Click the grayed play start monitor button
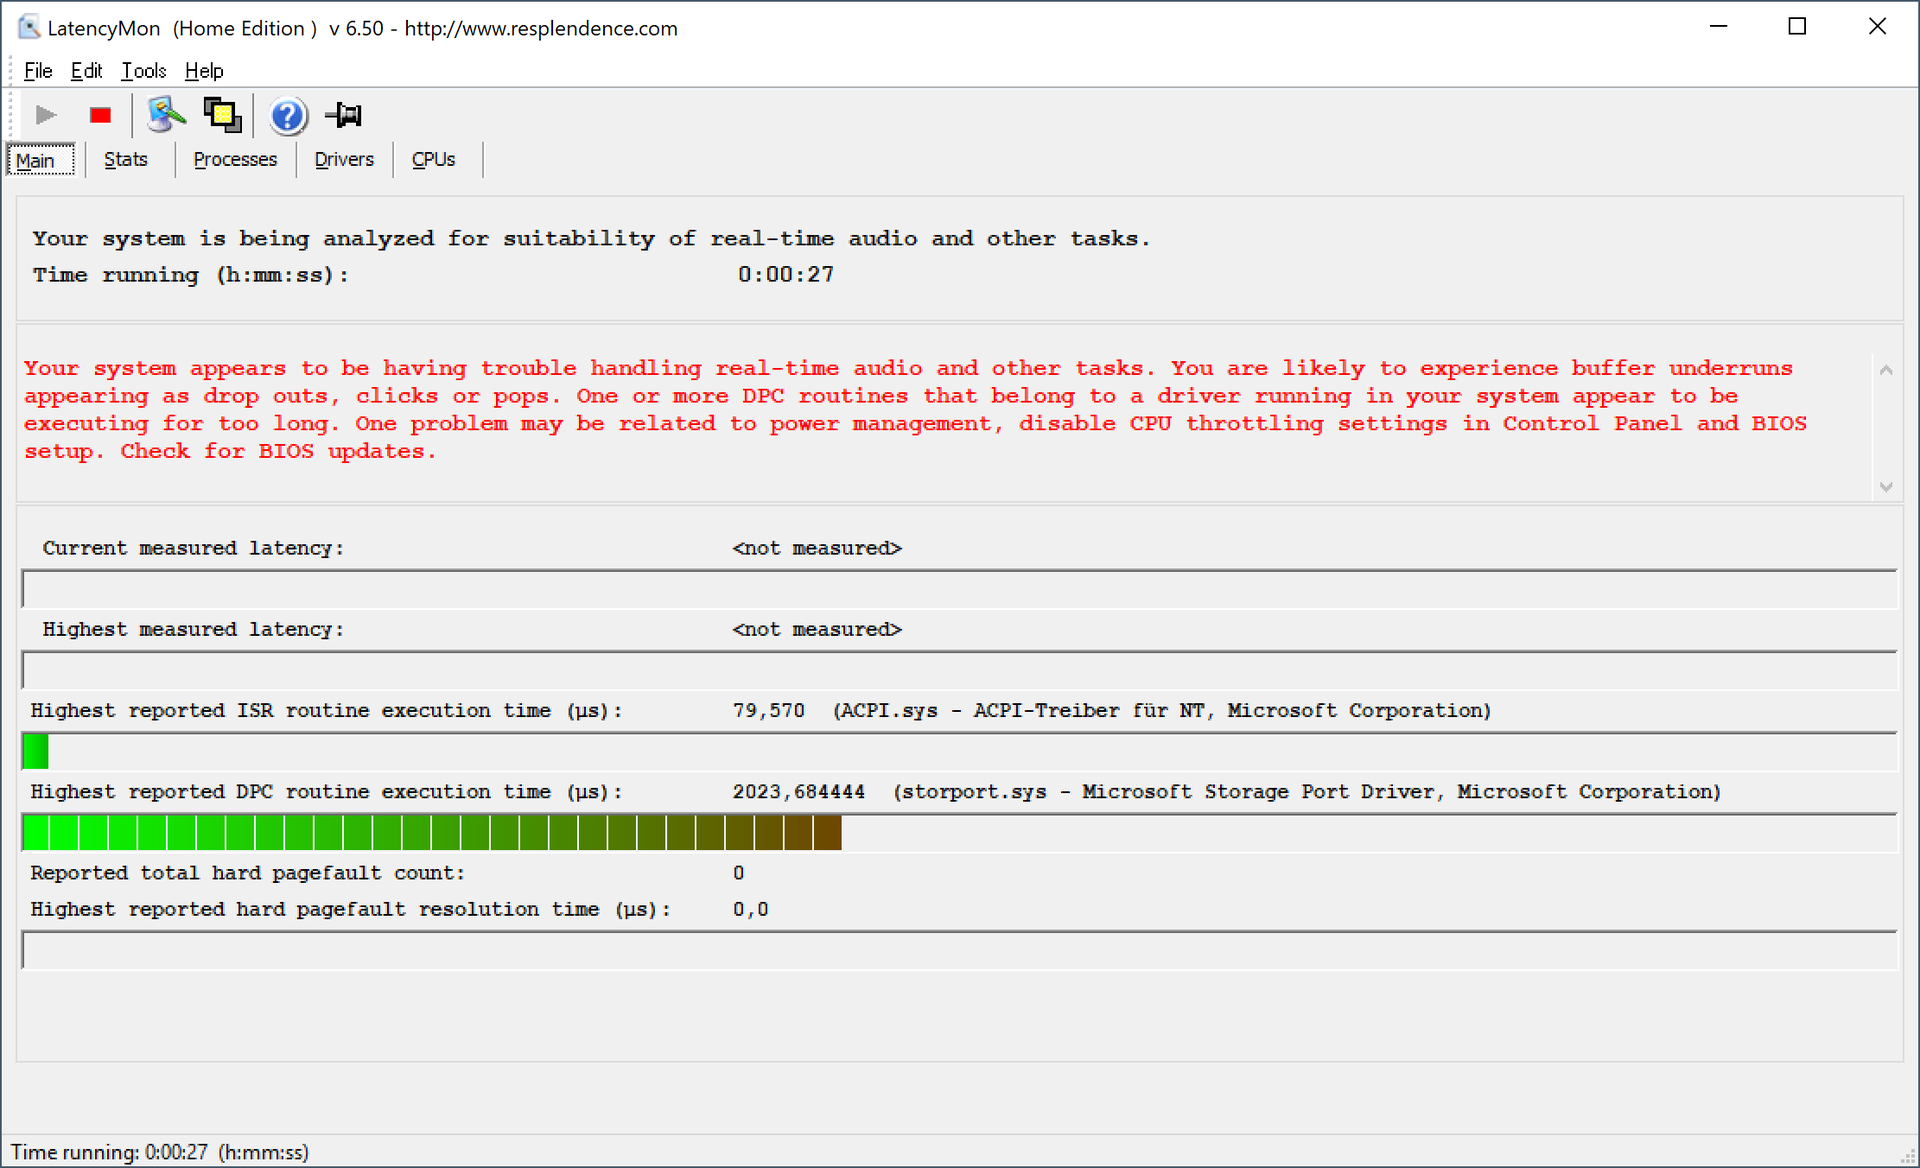Viewport: 1920px width, 1168px height. click(45, 115)
